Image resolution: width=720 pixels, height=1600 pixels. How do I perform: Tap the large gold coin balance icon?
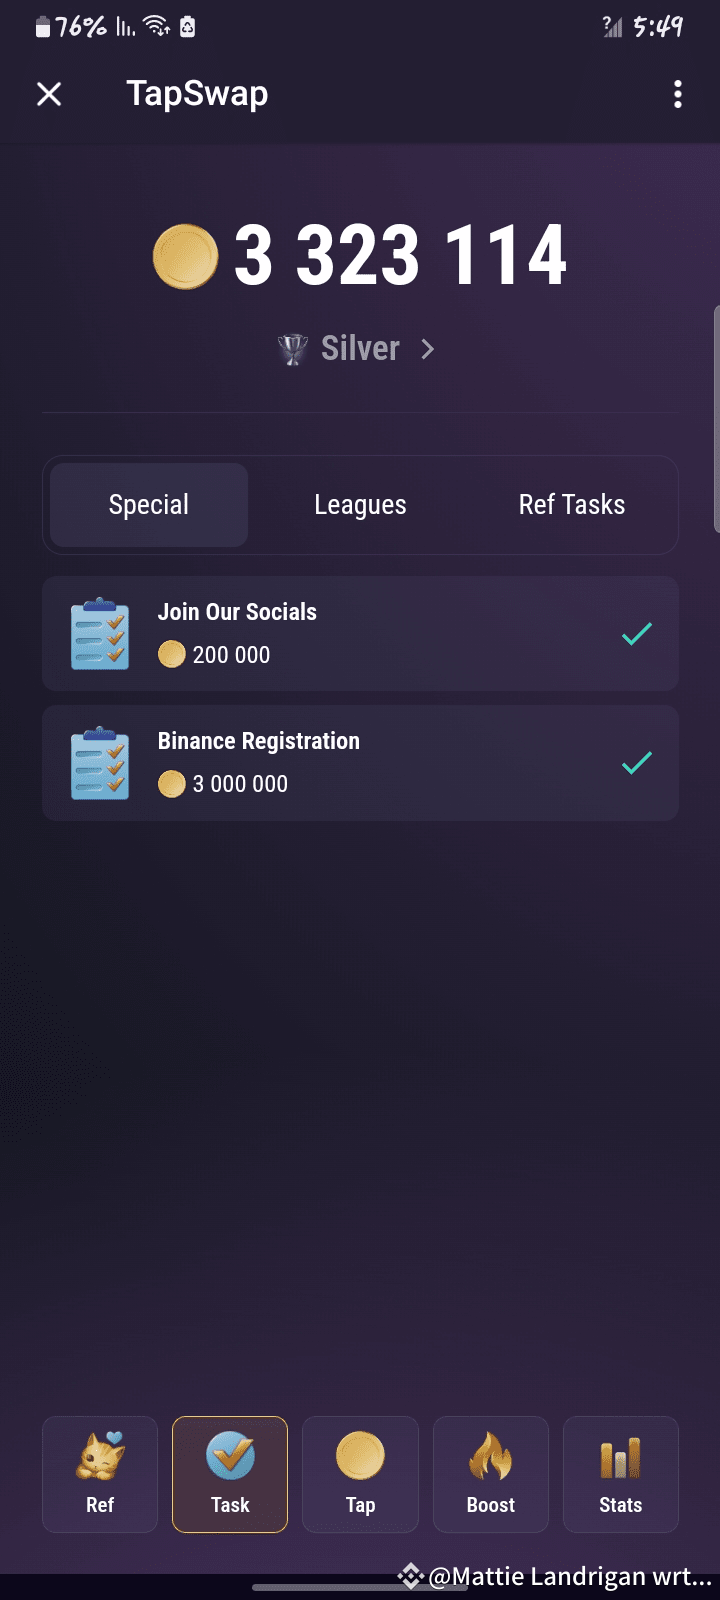point(185,257)
